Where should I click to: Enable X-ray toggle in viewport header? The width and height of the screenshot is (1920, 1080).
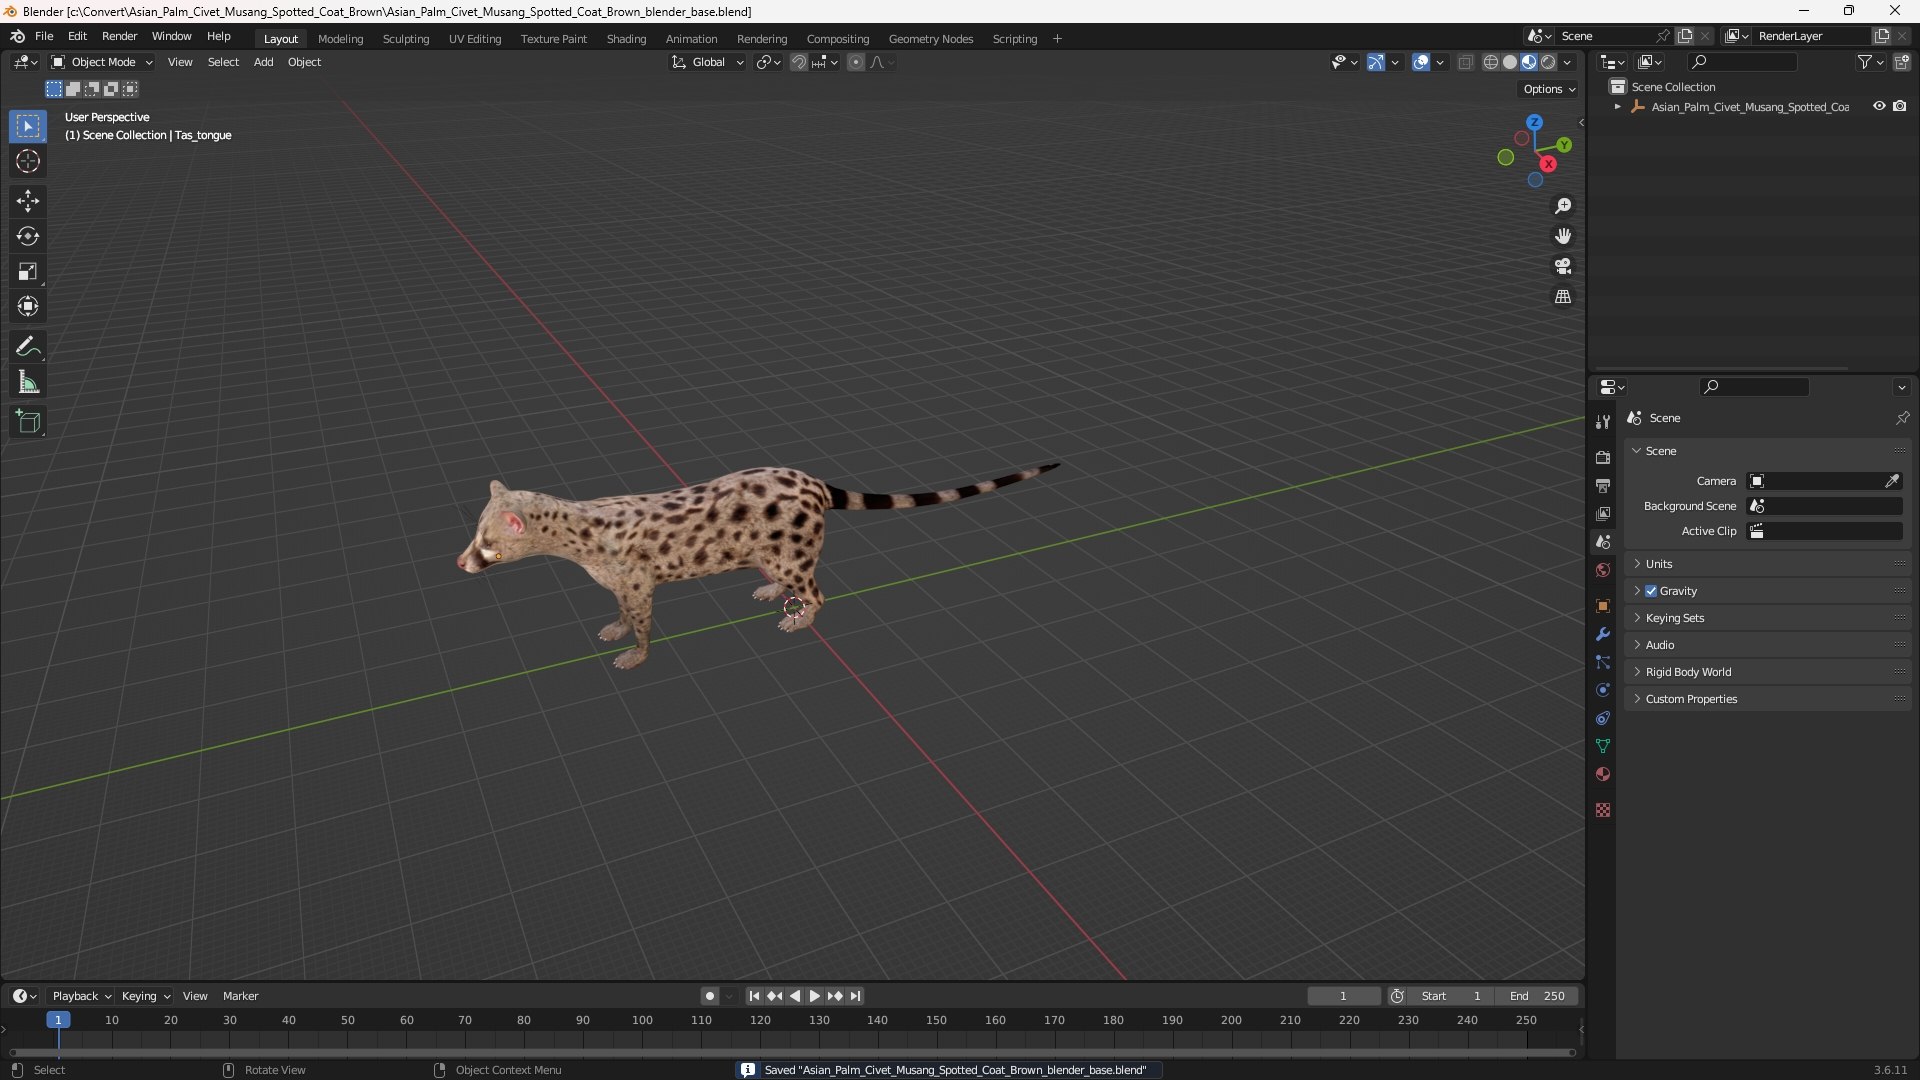click(x=1465, y=62)
